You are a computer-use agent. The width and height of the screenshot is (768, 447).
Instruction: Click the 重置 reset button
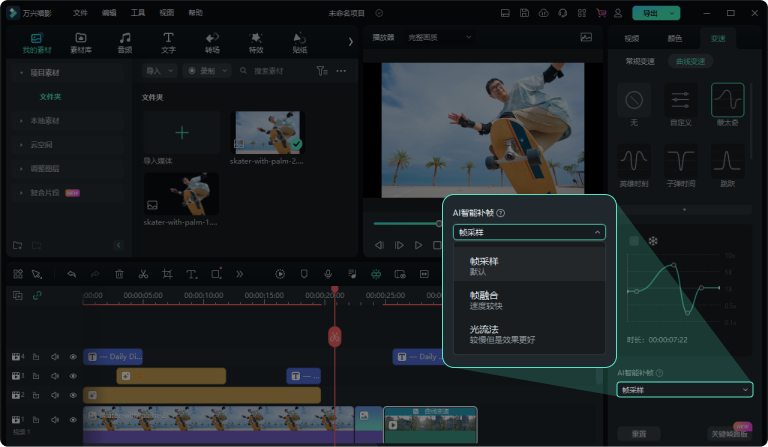(639, 434)
